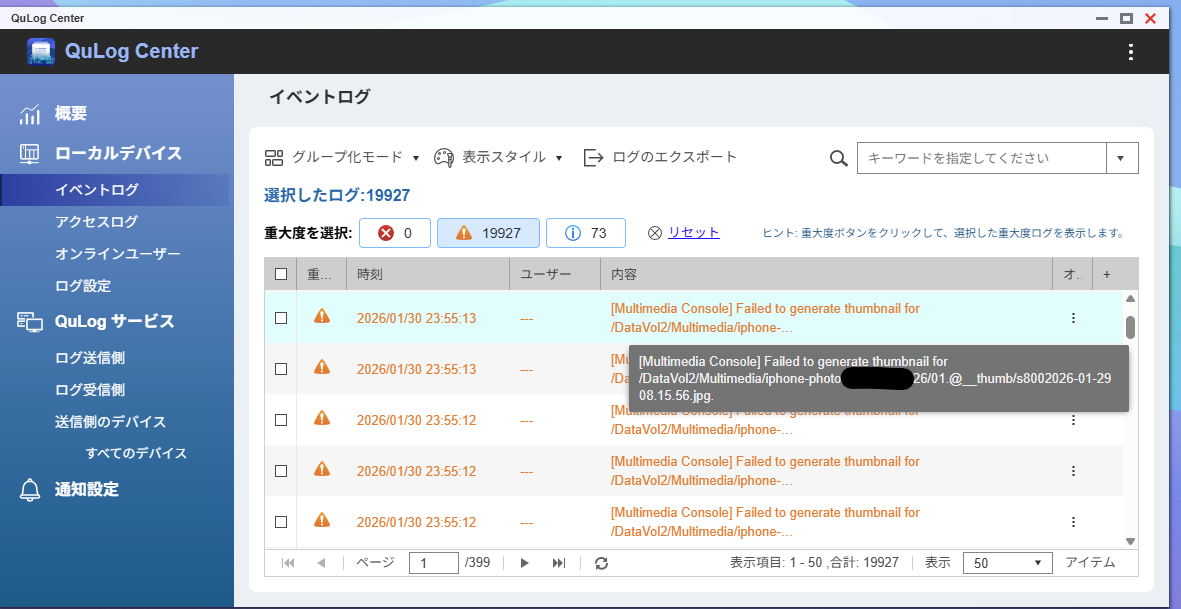Click the リセット link
Image resolution: width=1181 pixels, height=609 pixels.
693,232
